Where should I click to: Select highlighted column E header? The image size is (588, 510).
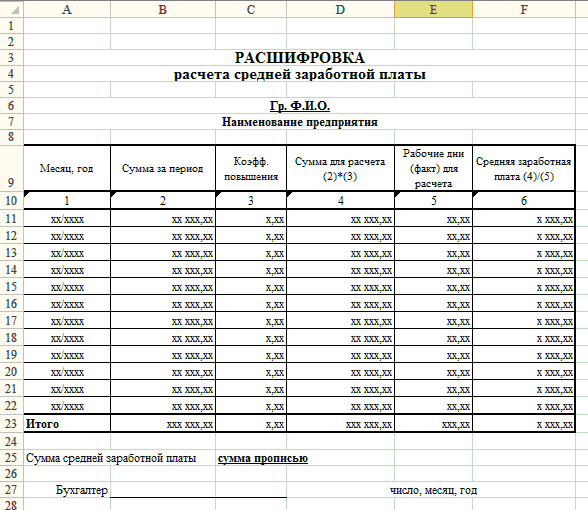434,9
